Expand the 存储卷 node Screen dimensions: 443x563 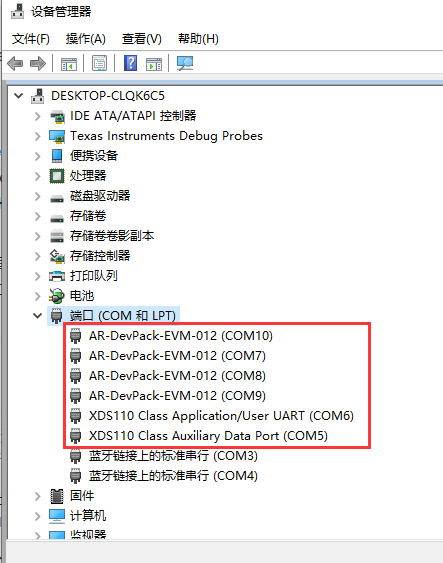click(x=37, y=216)
